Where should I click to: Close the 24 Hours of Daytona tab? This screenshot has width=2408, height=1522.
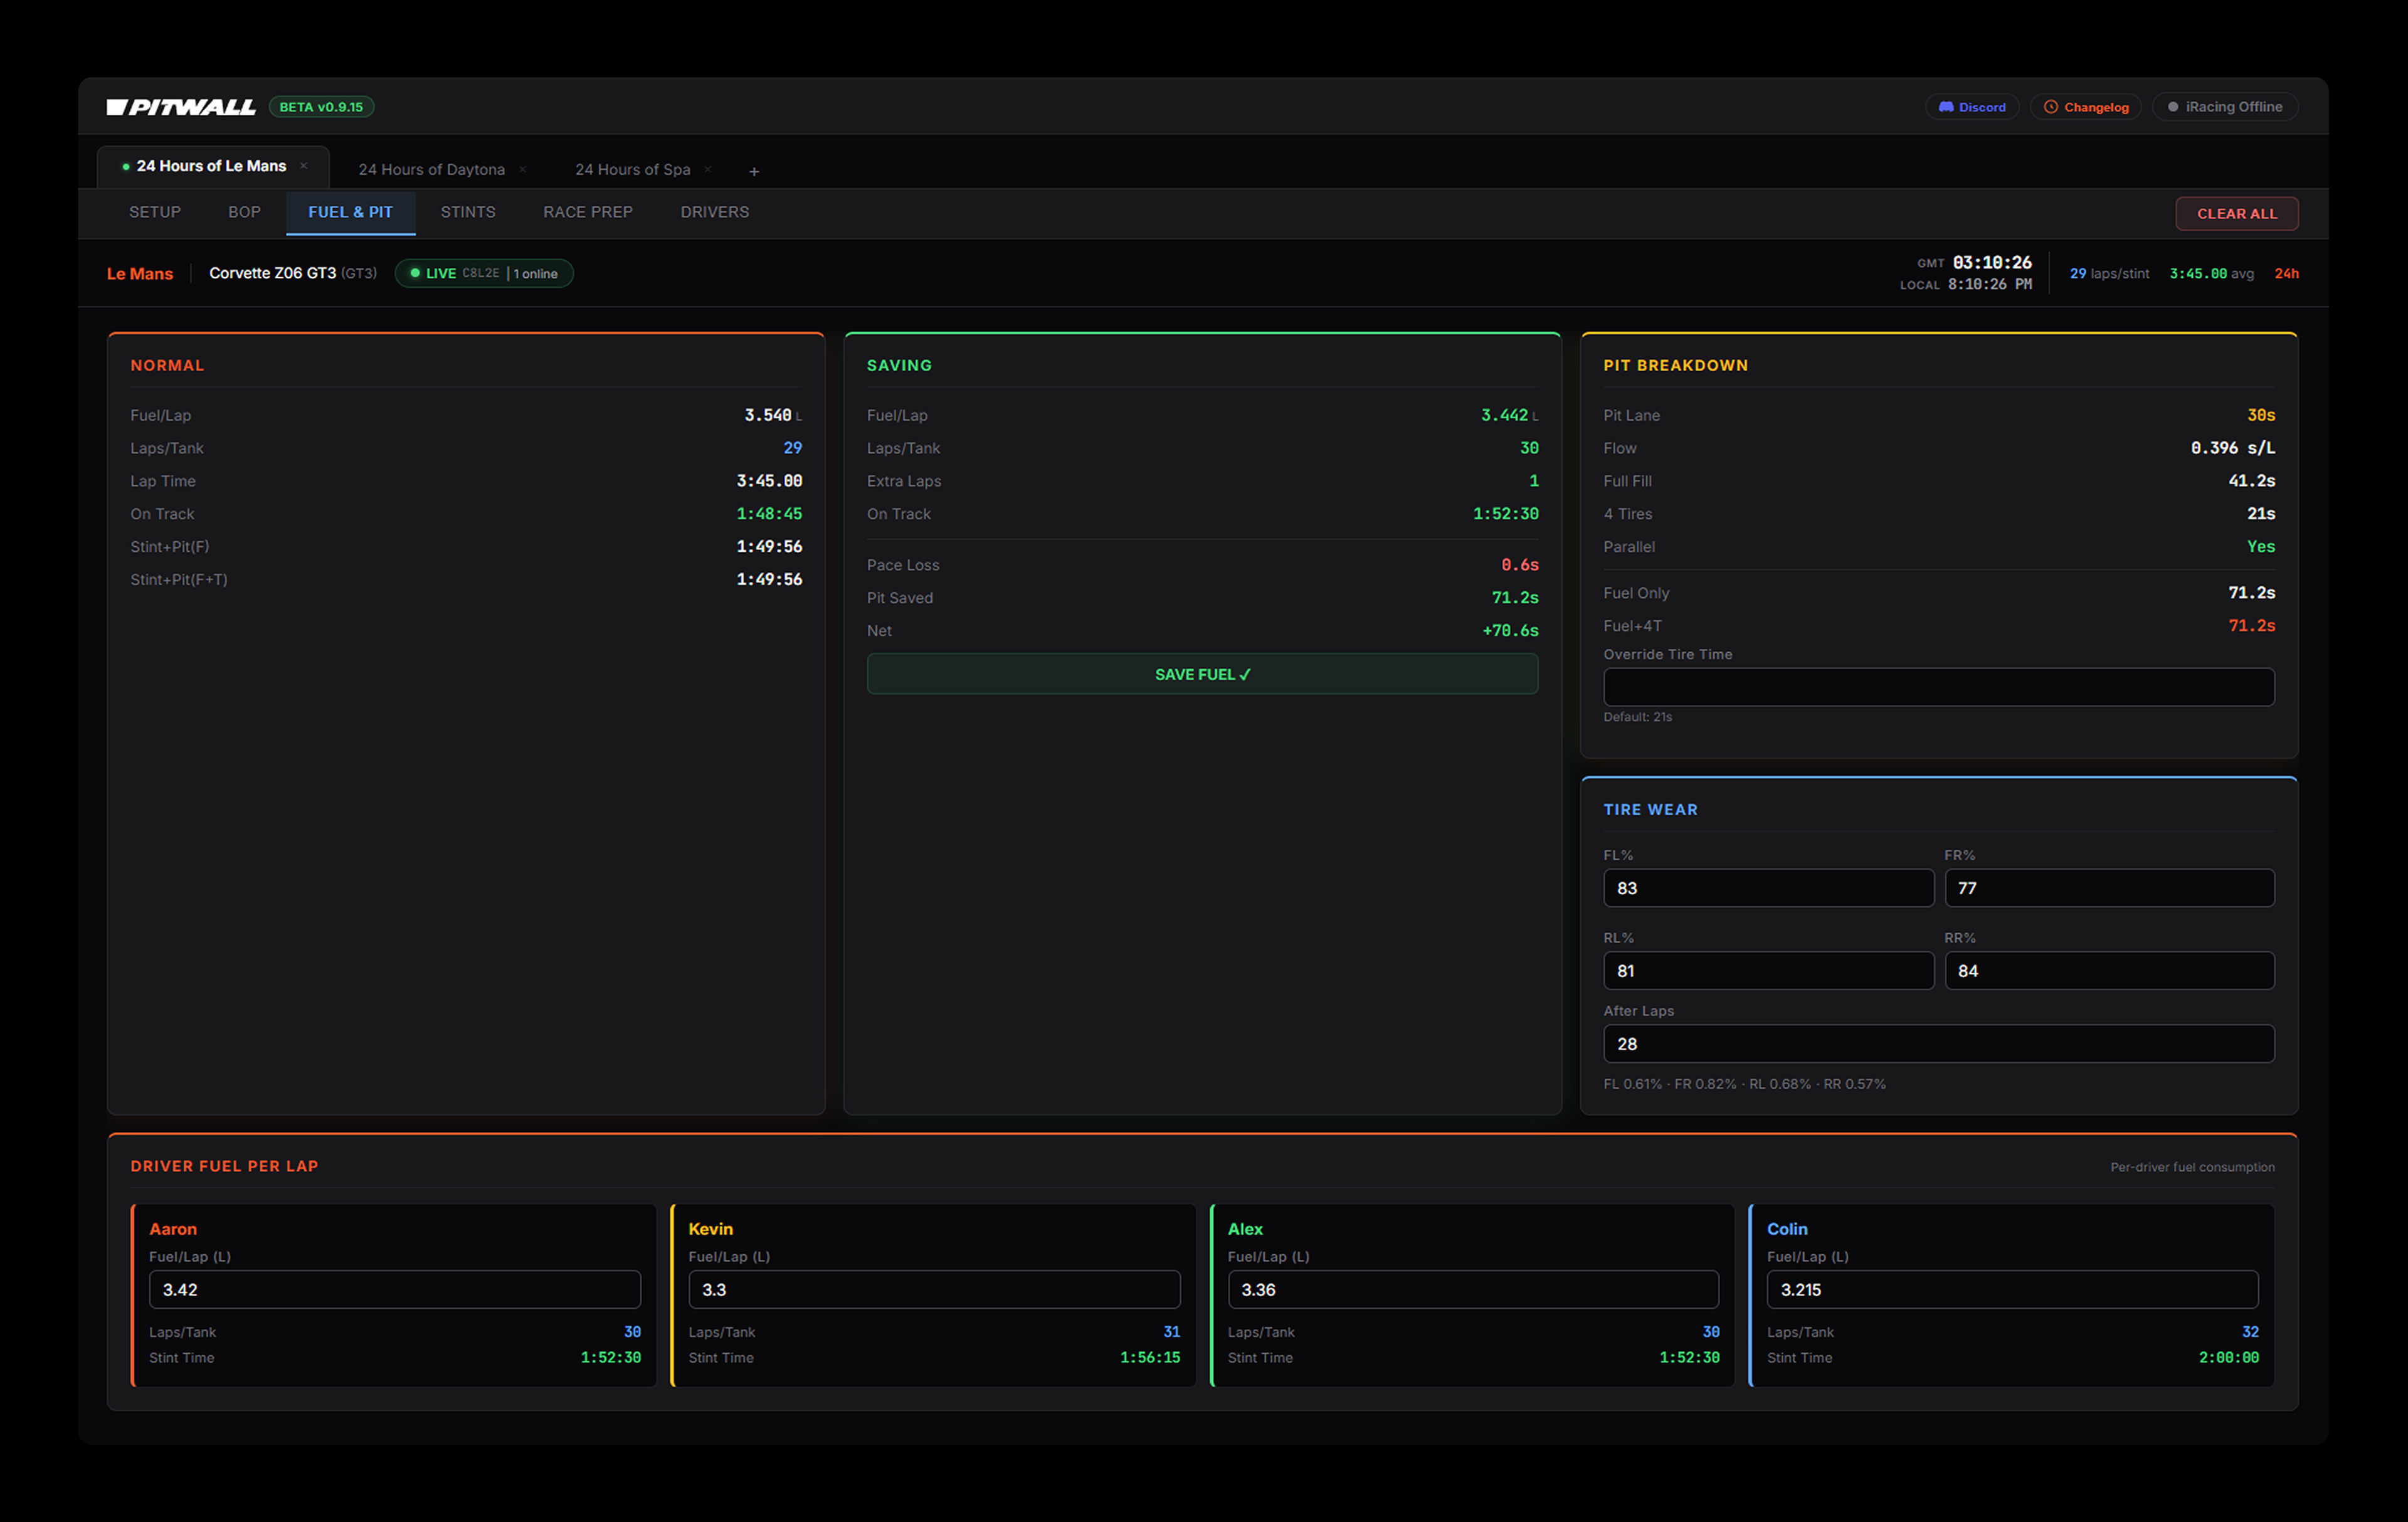(523, 170)
